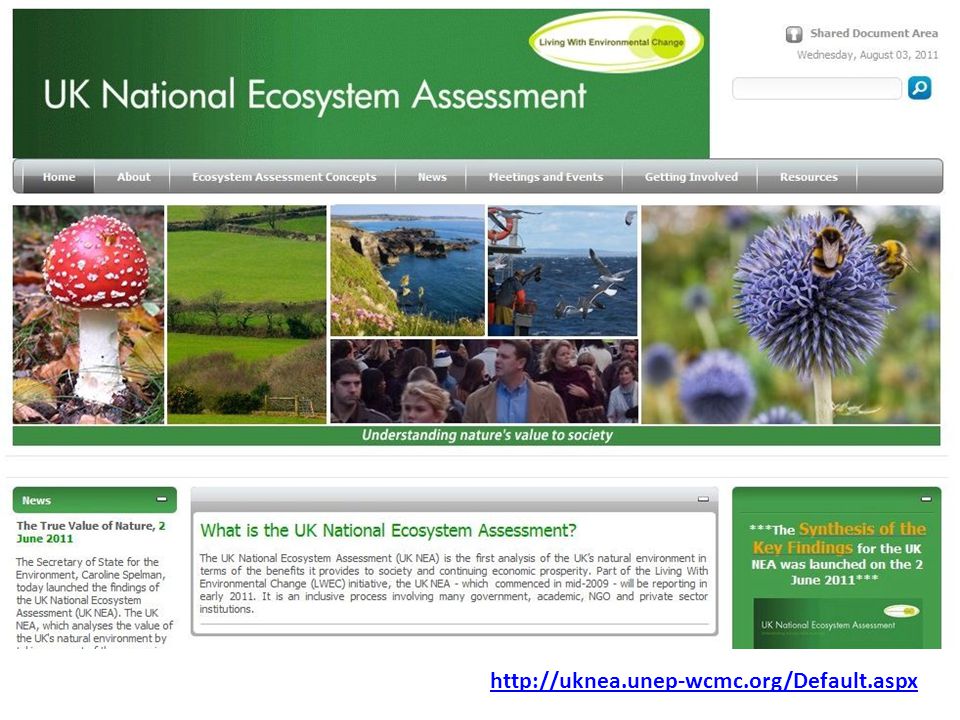Click the fishing boat and gulls photo
960x720 pixels.
563,271
